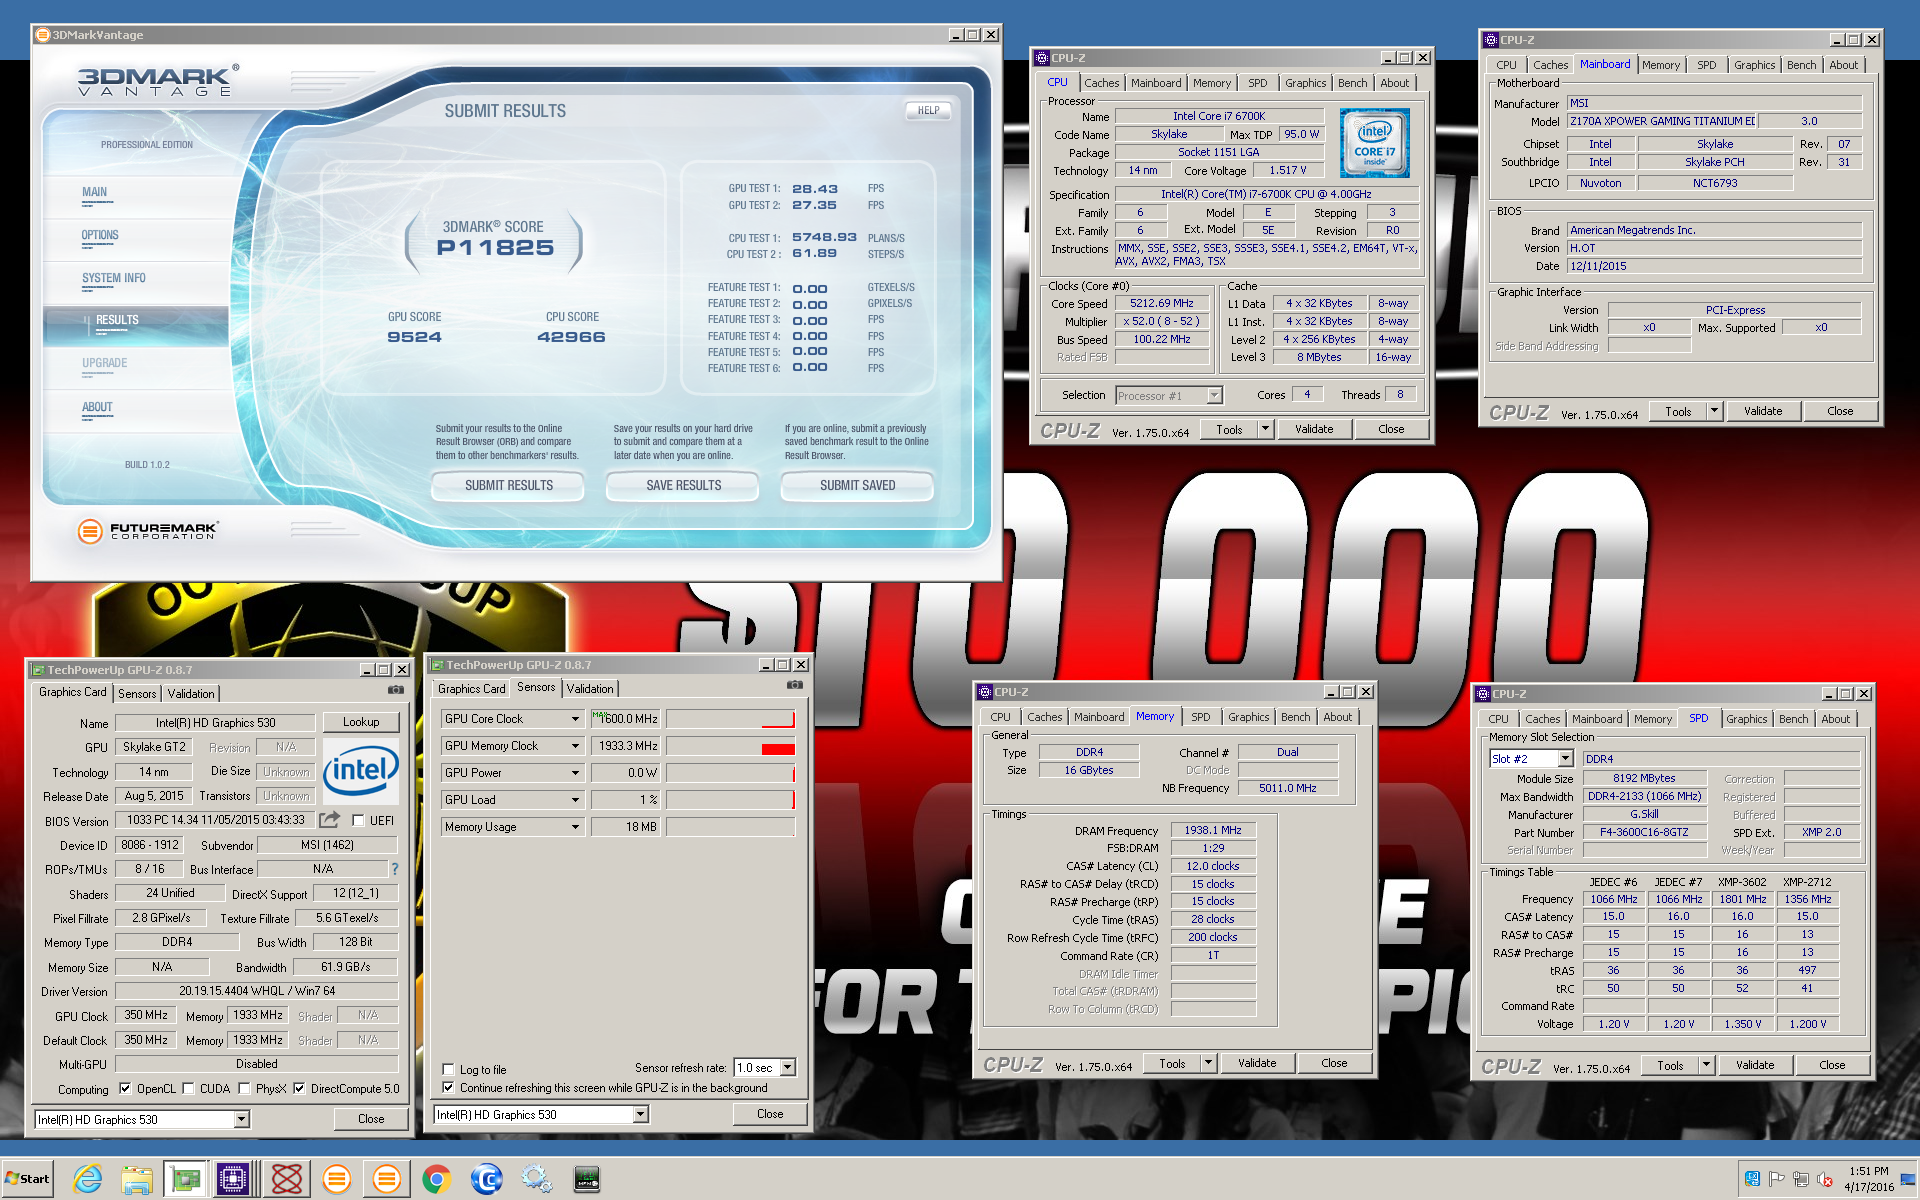The height and width of the screenshot is (1200, 1920).
Task: Open GPU Core Clock sensor dropdown
Action: [575, 719]
